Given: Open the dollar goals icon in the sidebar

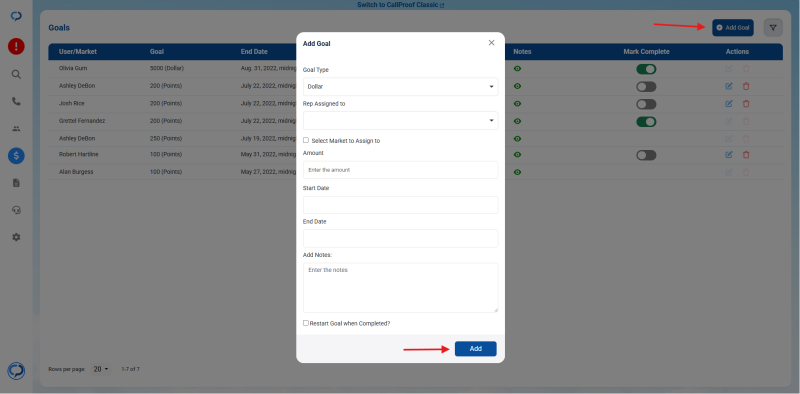Looking at the screenshot, I should click(x=16, y=156).
